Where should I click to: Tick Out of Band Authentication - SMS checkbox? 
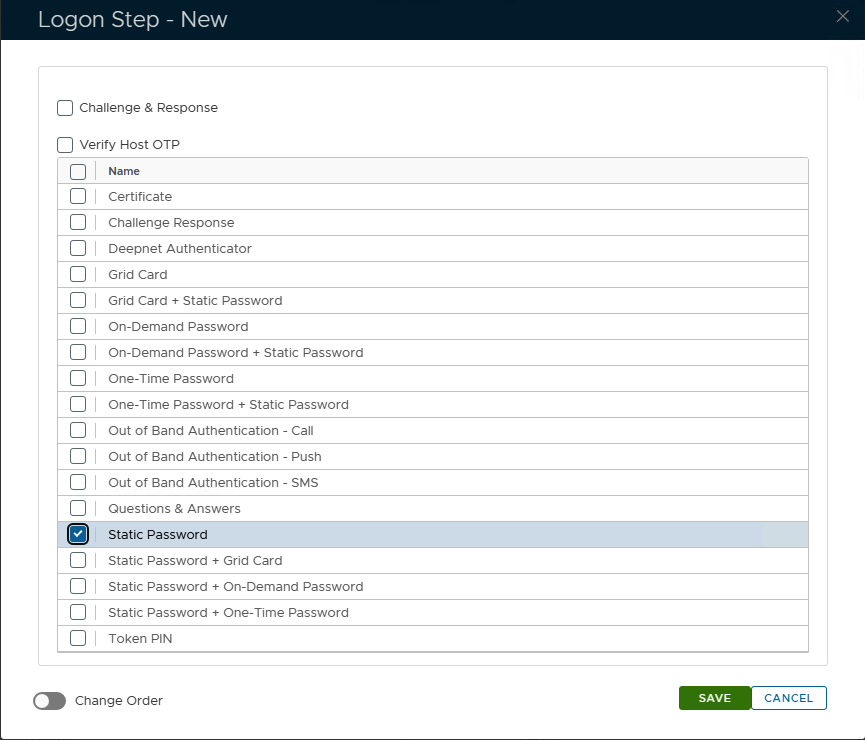(78, 483)
